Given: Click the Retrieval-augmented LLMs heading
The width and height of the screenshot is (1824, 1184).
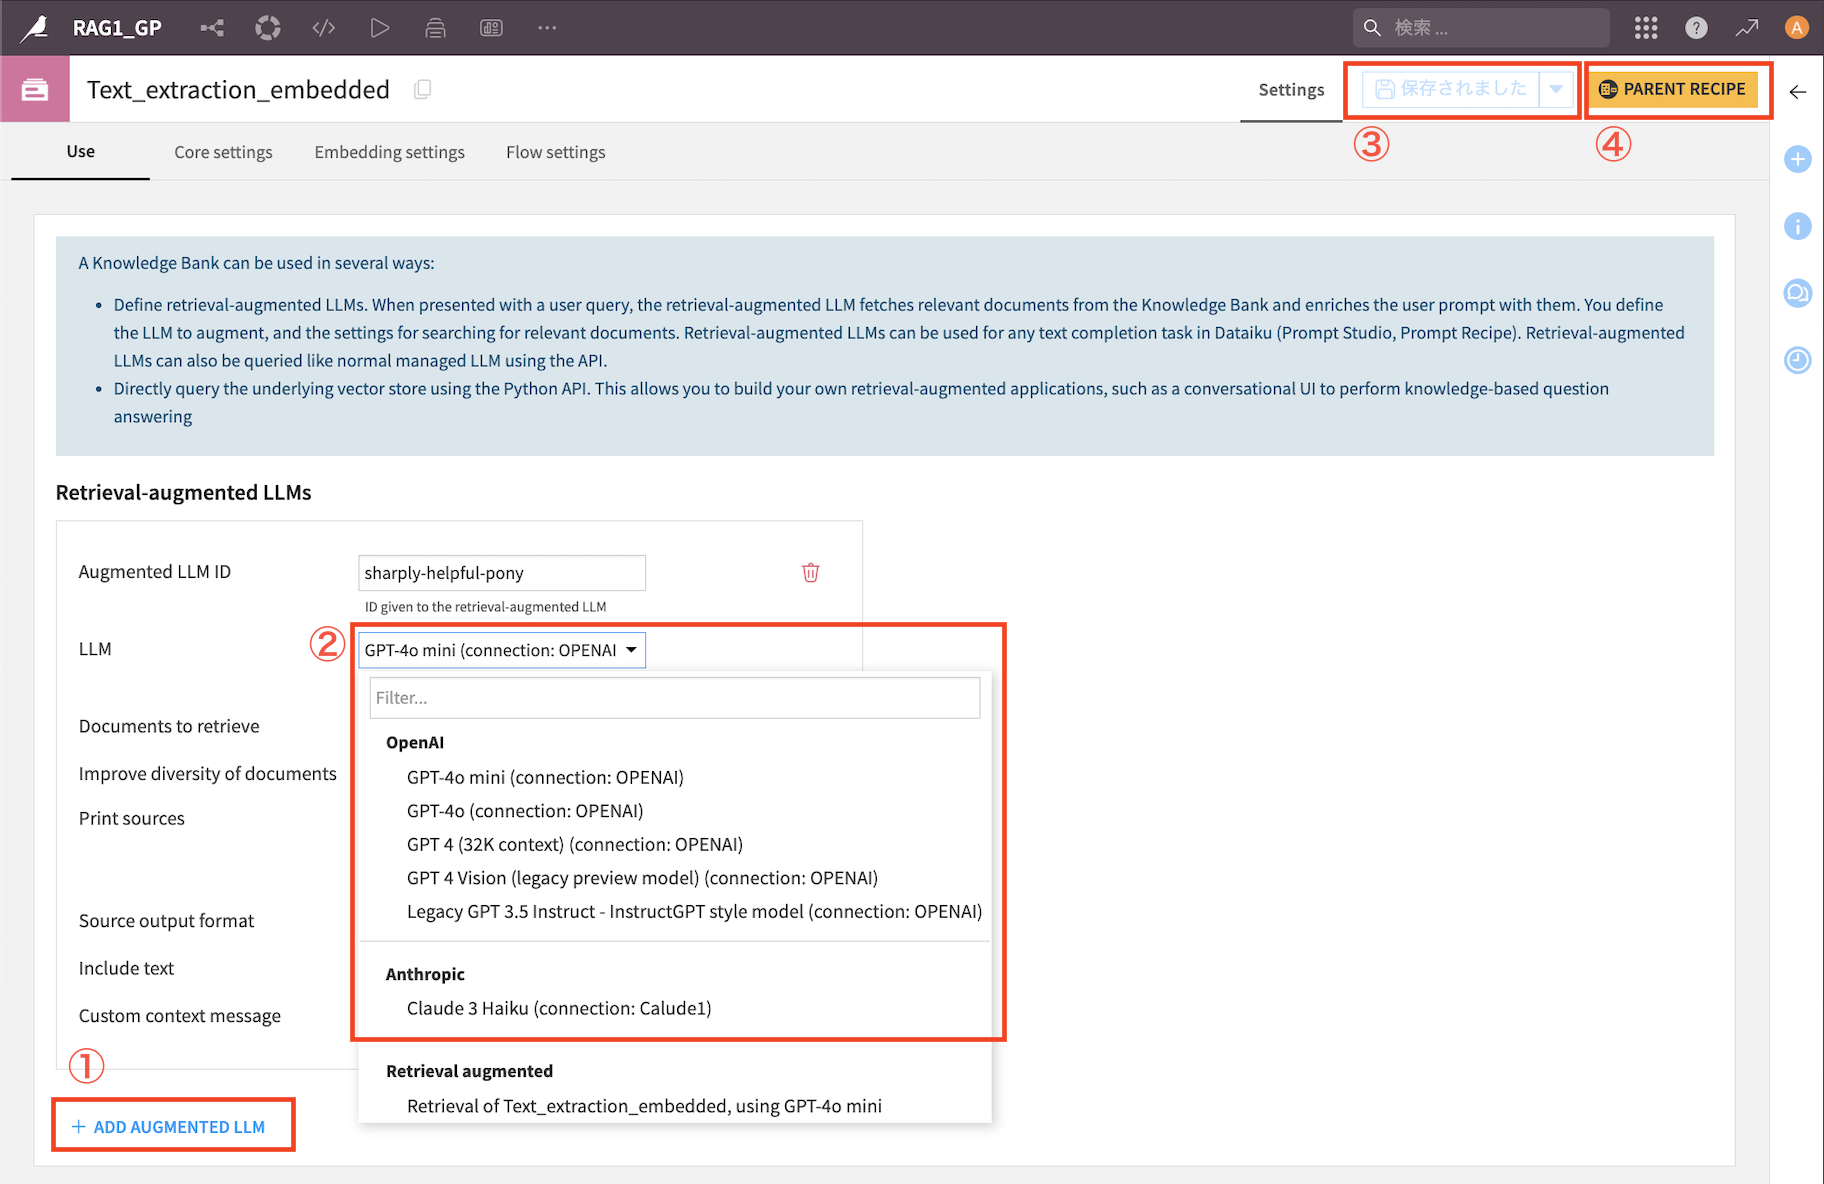Looking at the screenshot, I should pyautogui.click(x=184, y=492).
